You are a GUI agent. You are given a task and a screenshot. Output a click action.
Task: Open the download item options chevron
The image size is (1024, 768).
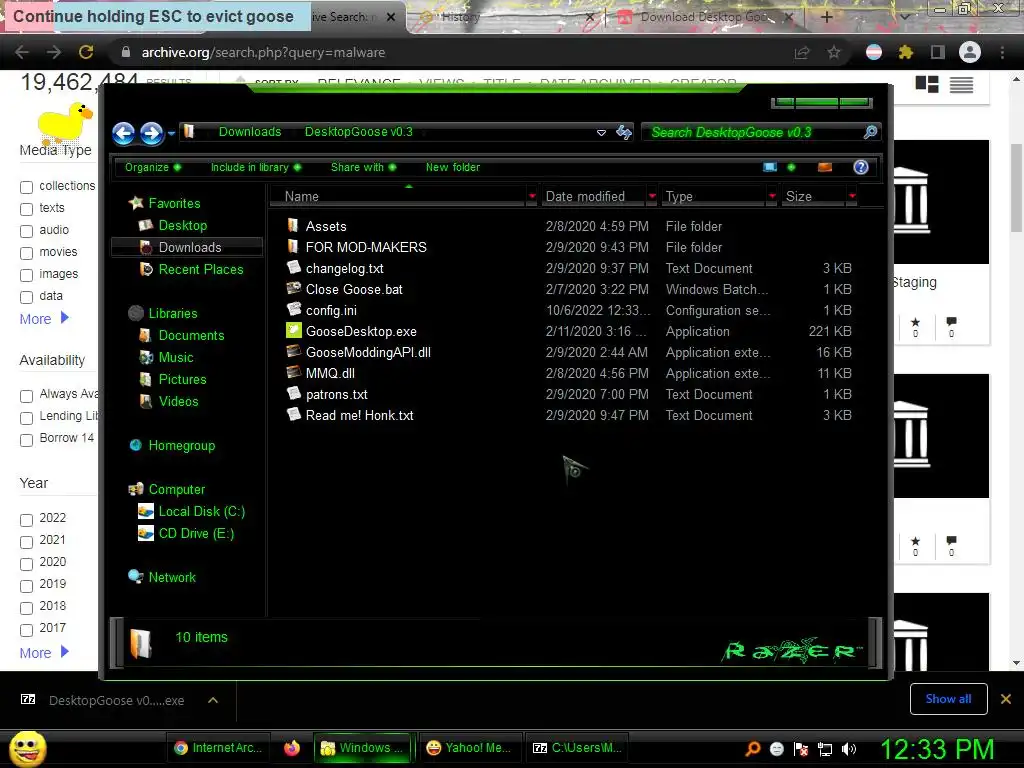(213, 700)
